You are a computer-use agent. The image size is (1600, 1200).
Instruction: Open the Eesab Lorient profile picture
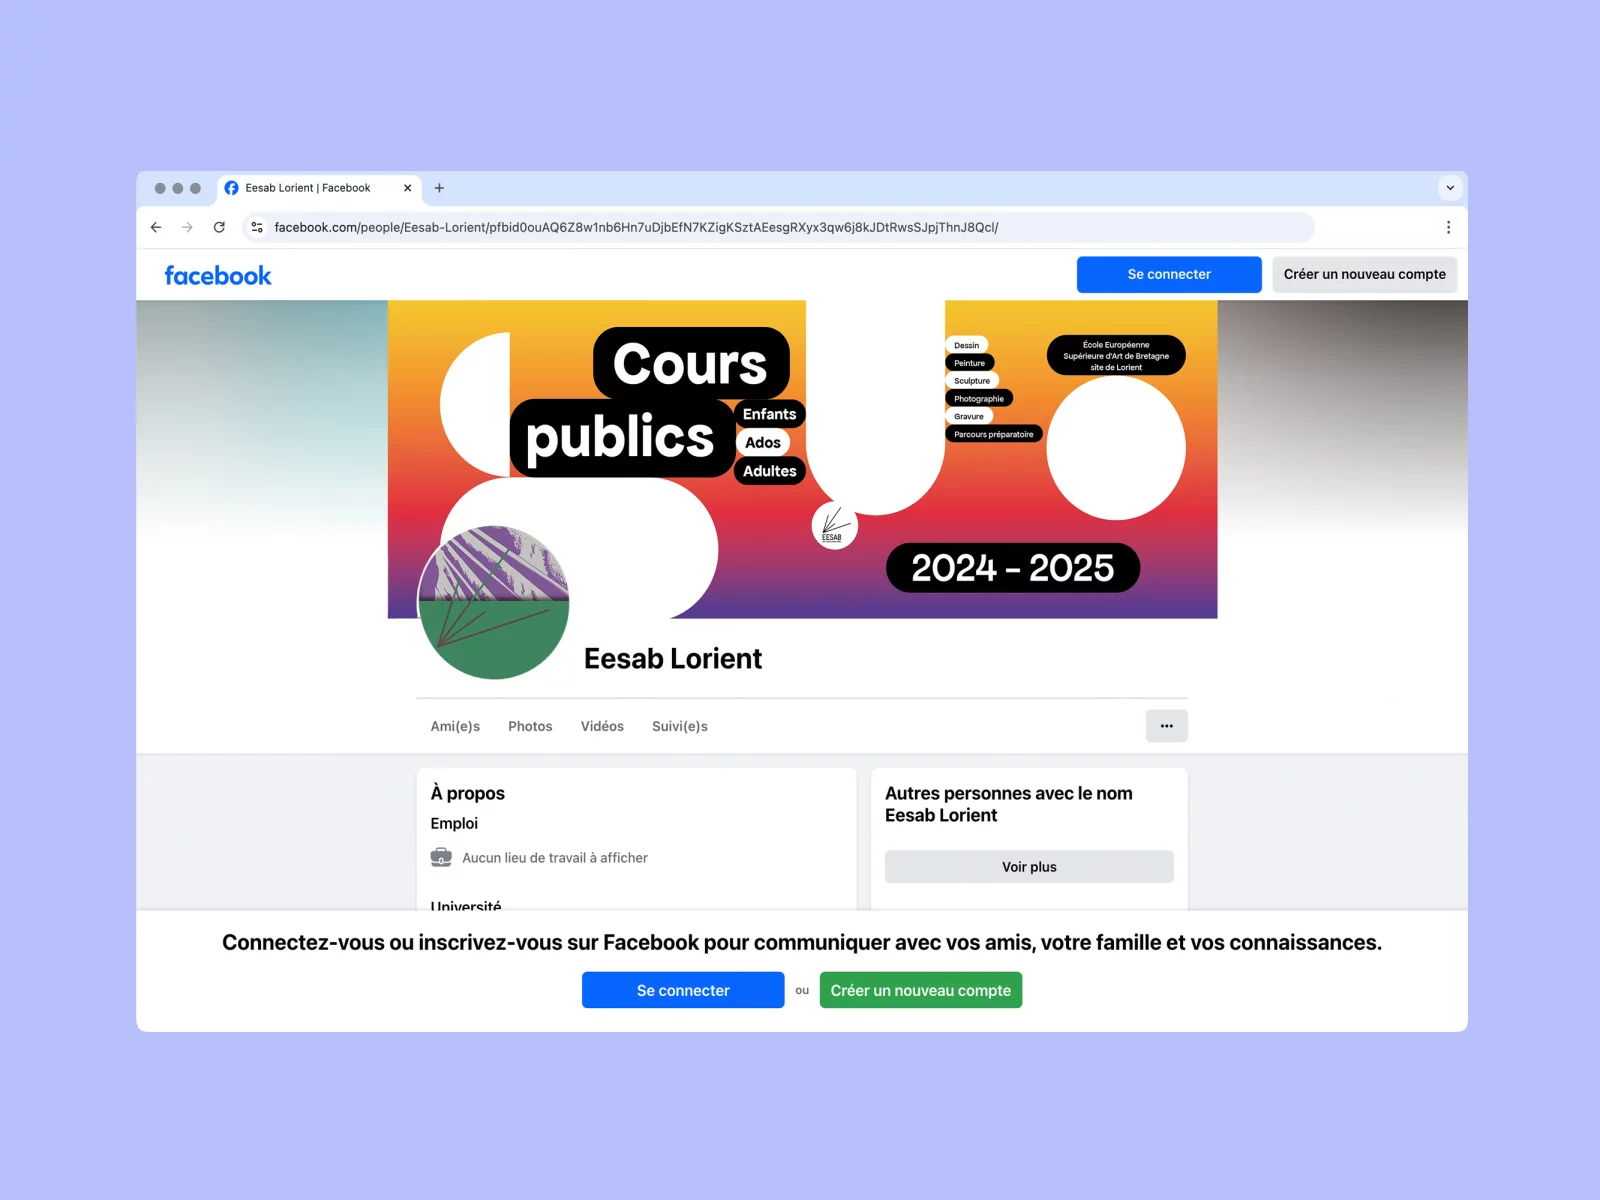tap(494, 603)
